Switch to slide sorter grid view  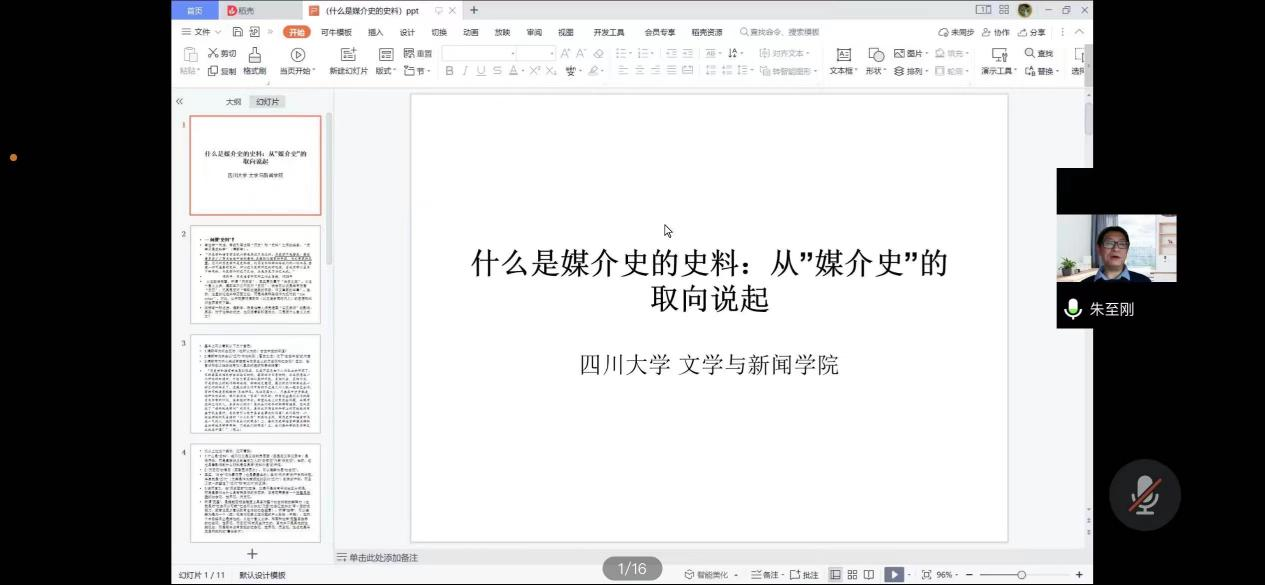point(852,574)
